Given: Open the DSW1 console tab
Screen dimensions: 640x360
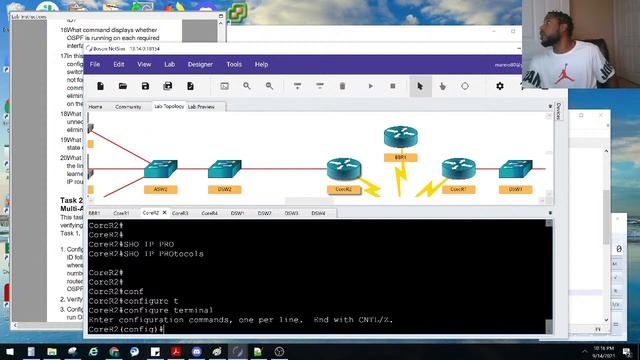Looking at the screenshot, I should [238, 213].
